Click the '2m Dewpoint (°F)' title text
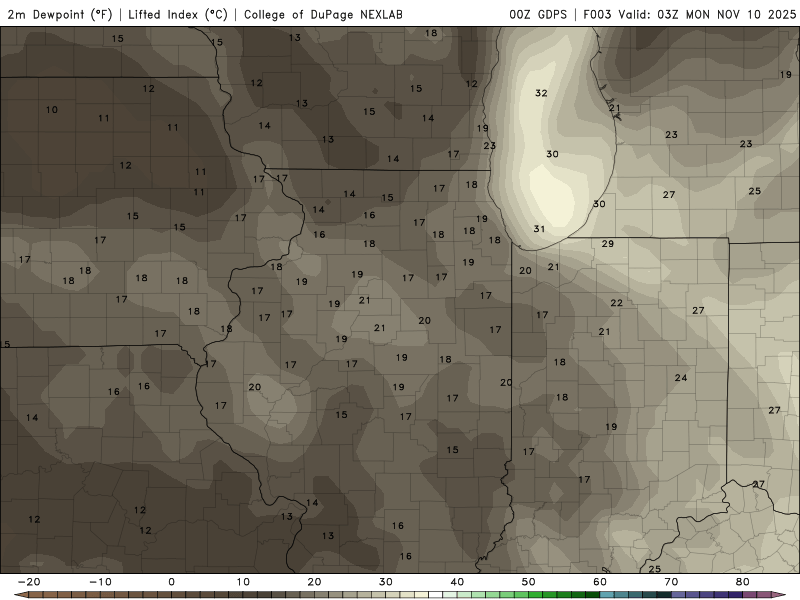 point(60,14)
